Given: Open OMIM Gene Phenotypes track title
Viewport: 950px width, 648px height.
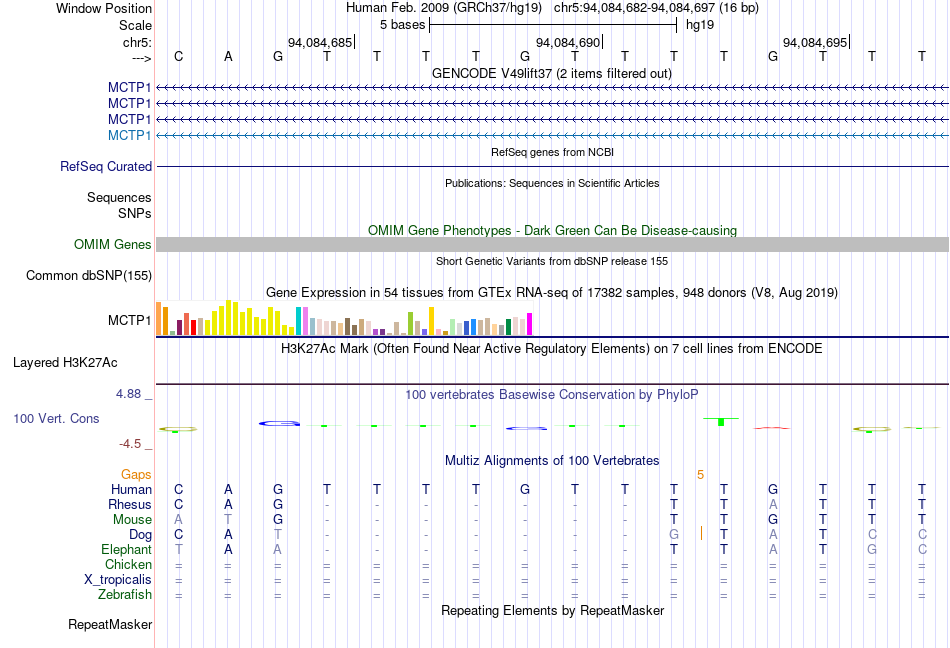Looking at the screenshot, I should pyautogui.click(x=553, y=230).
